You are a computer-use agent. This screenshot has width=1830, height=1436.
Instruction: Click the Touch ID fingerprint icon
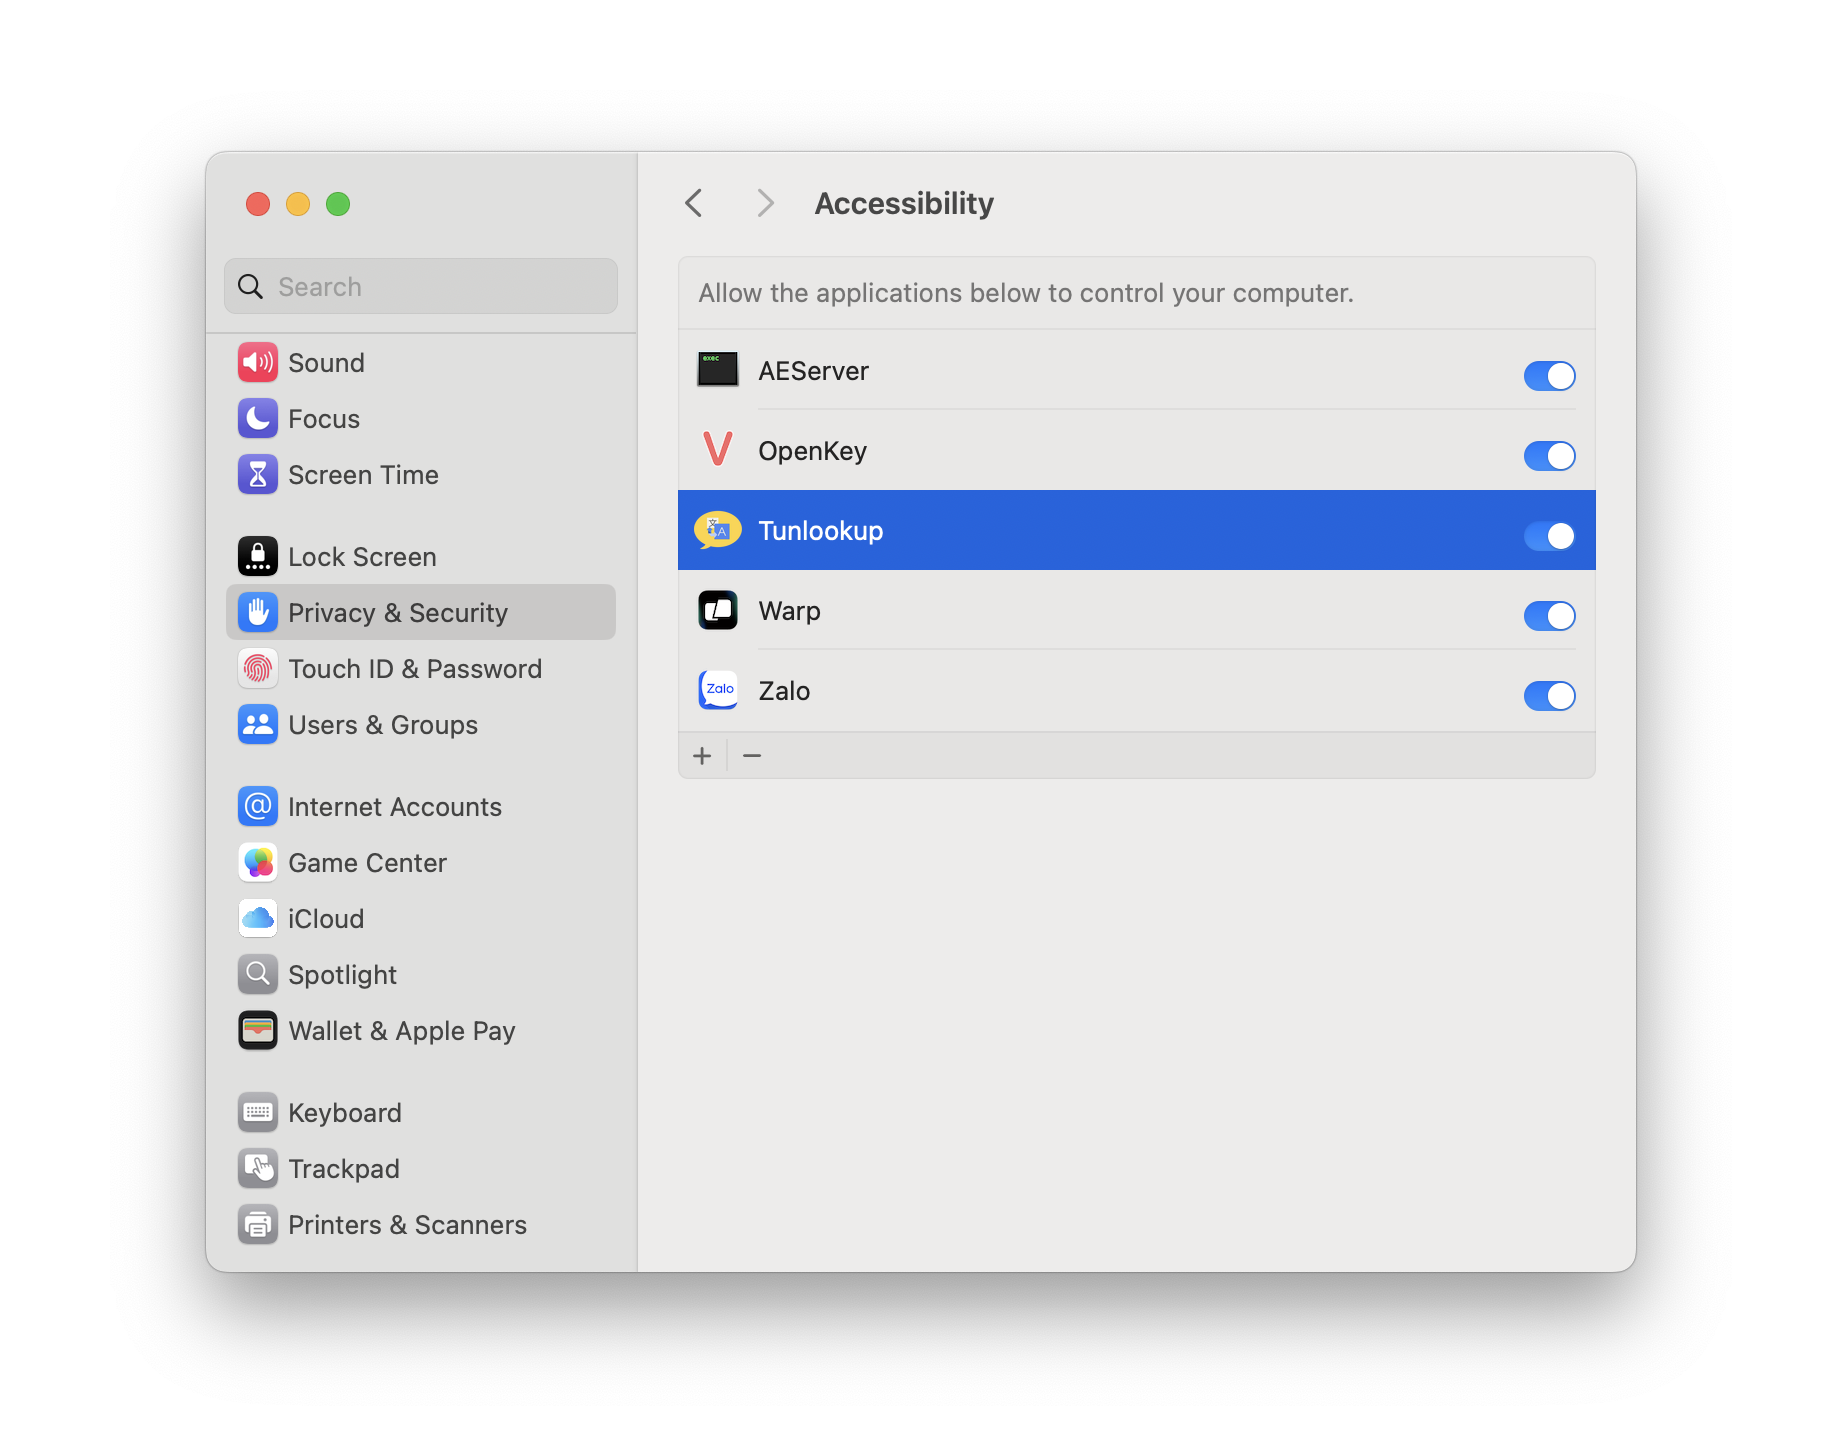[x=258, y=668]
